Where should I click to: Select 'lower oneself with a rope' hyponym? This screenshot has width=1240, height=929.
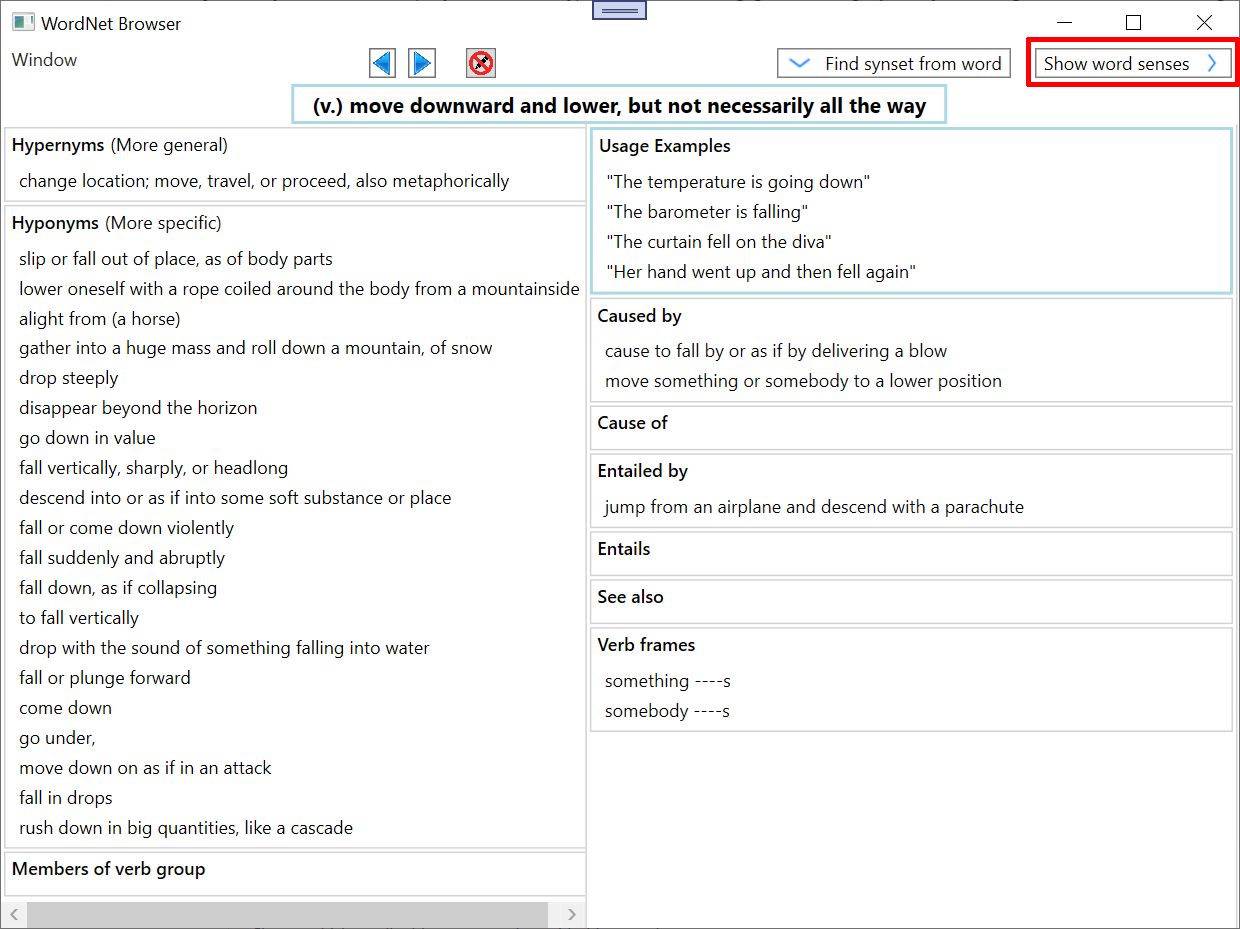click(299, 289)
